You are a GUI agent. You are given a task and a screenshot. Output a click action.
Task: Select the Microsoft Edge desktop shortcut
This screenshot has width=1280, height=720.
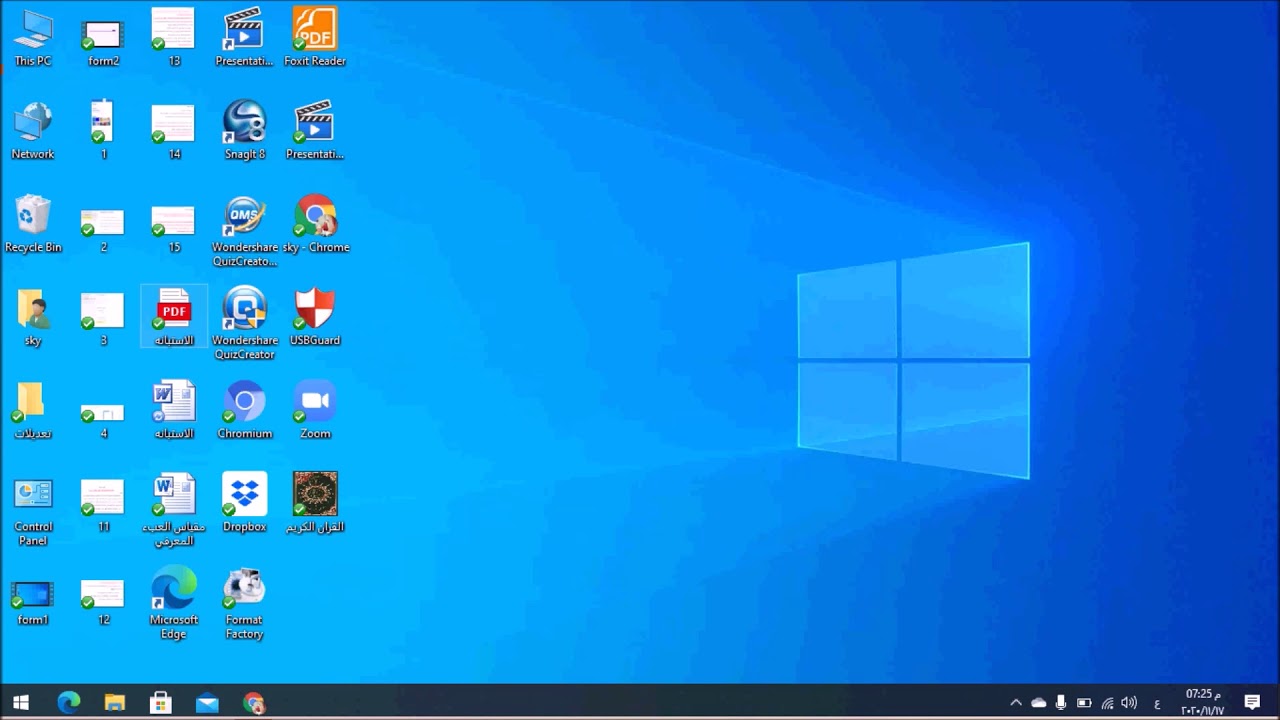174,603
